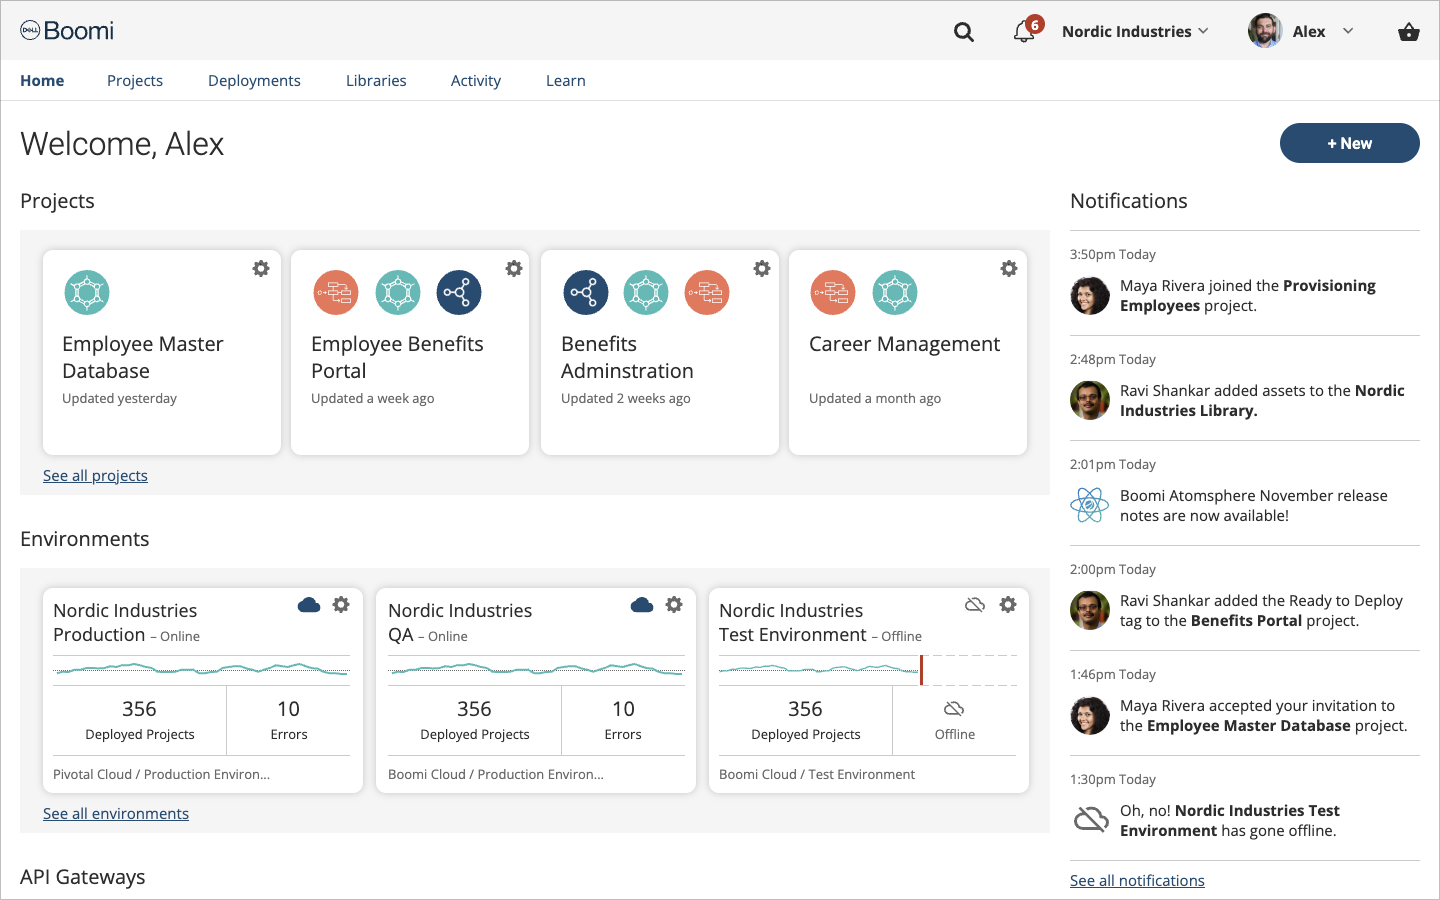Click the + New button

(1350, 143)
